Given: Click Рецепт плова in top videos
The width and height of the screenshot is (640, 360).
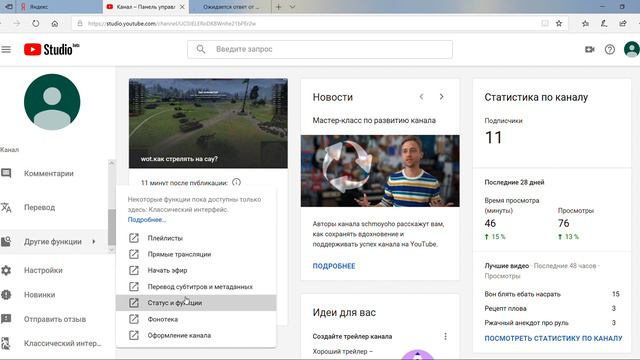Looking at the screenshot, I should [x=505, y=308].
